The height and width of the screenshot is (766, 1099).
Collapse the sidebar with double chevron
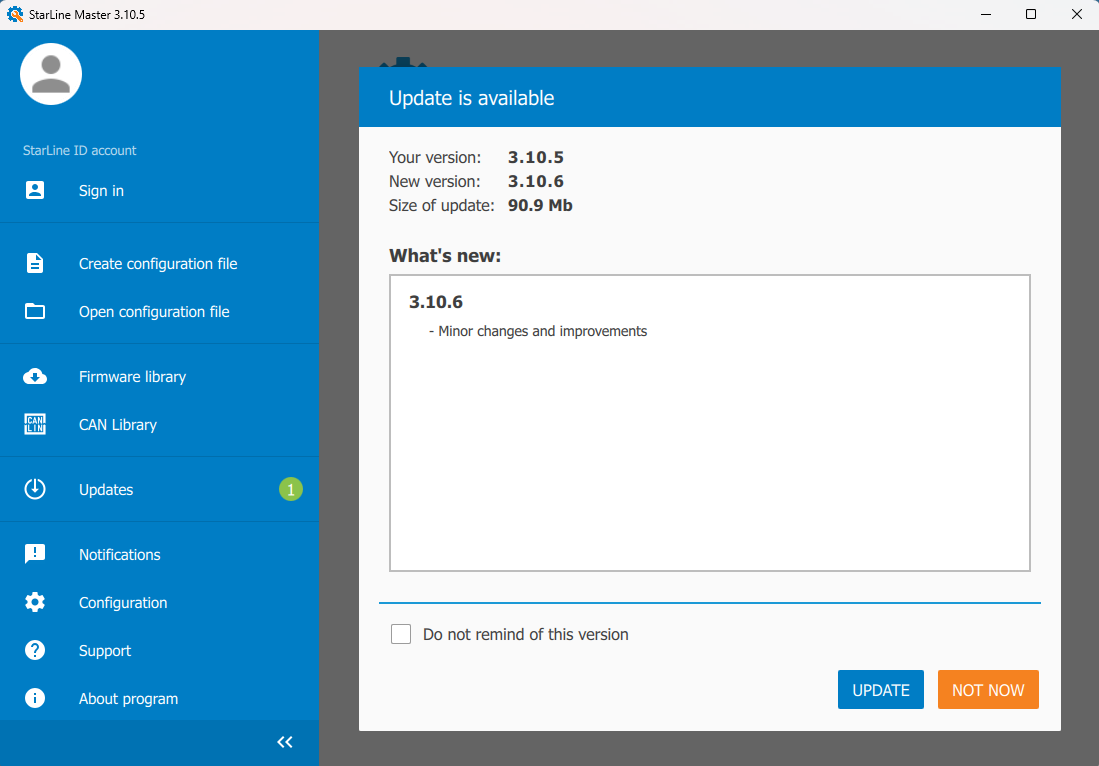[285, 742]
